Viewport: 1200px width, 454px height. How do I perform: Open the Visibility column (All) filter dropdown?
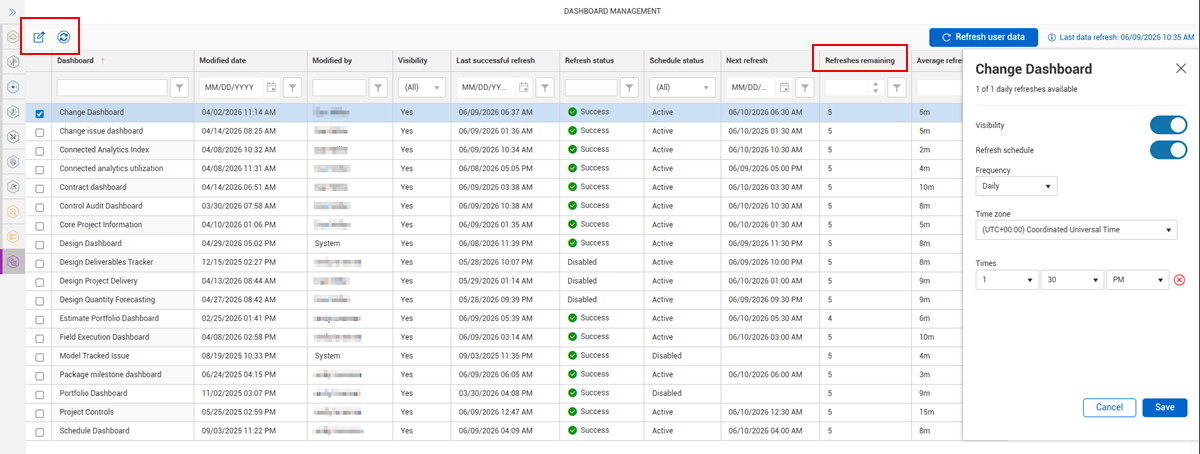[x=422, y=88]
